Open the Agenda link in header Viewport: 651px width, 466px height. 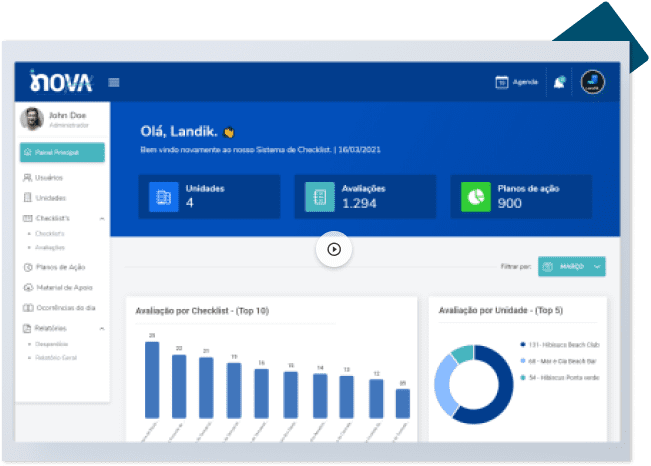click(x=517, y=82)
